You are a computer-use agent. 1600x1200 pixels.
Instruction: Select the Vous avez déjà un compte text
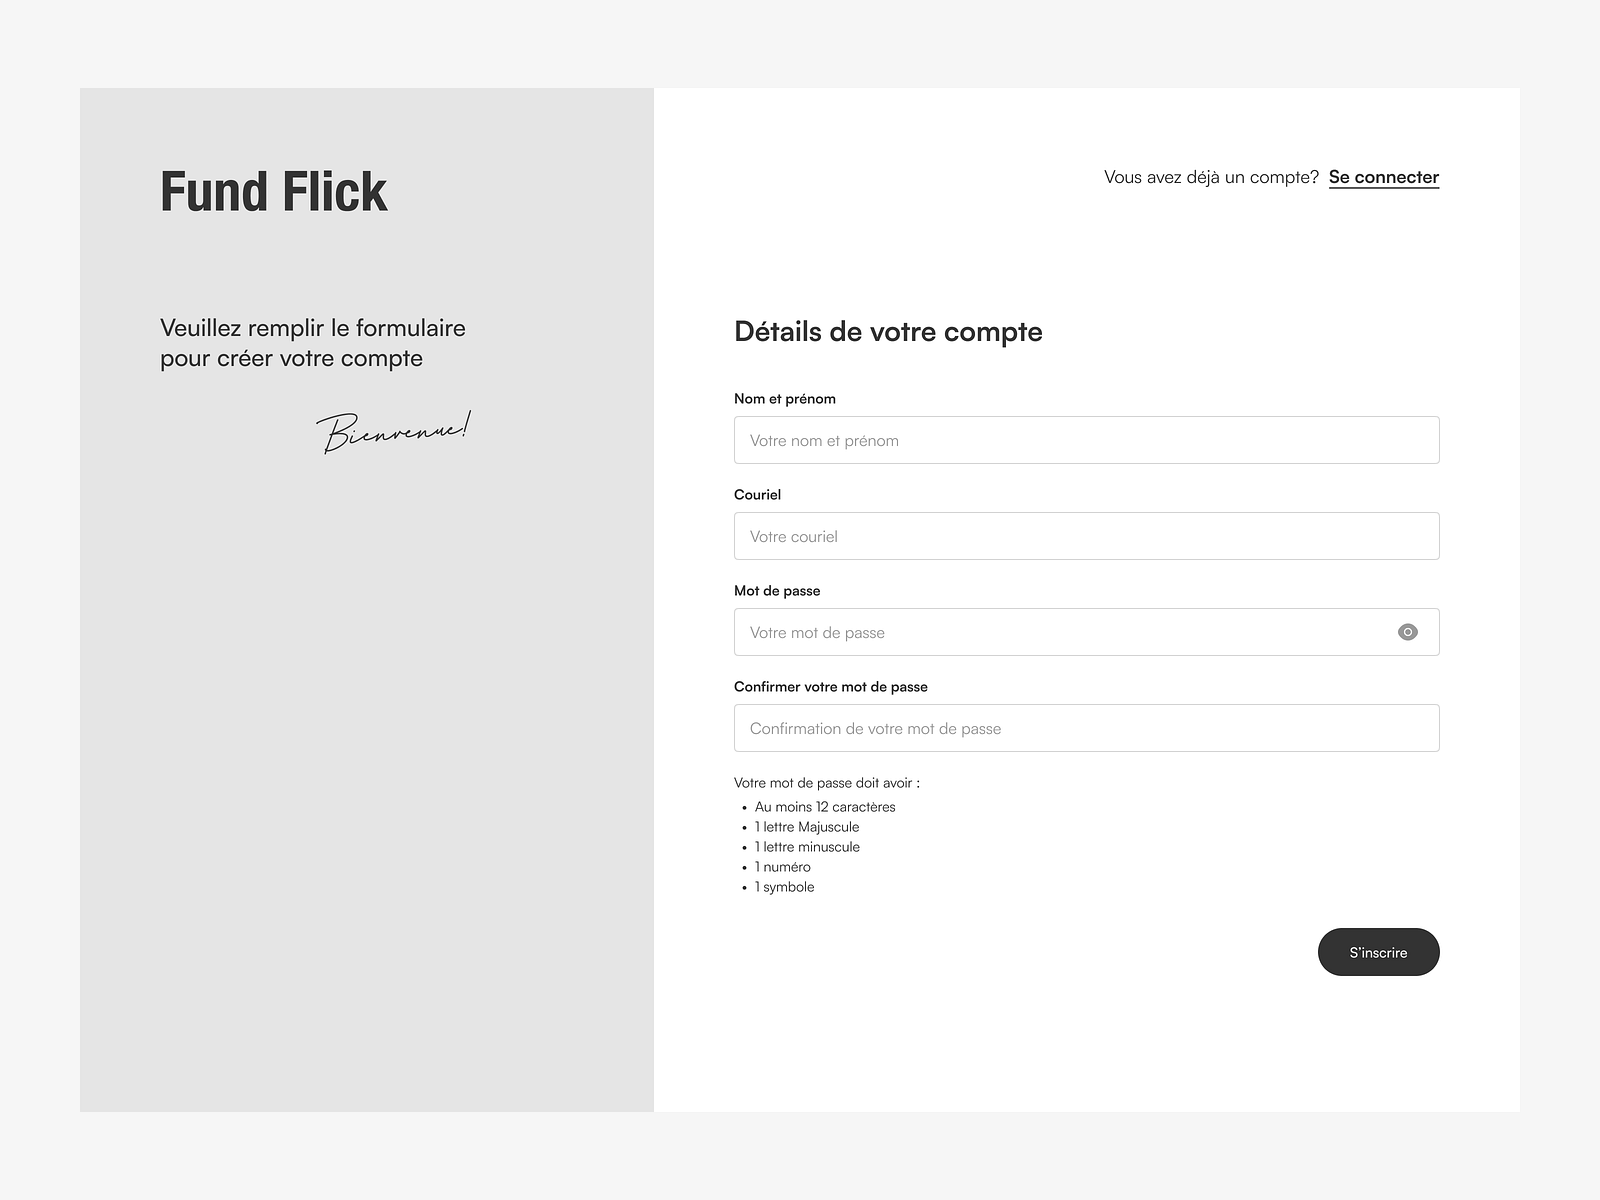pos(1210,177)
